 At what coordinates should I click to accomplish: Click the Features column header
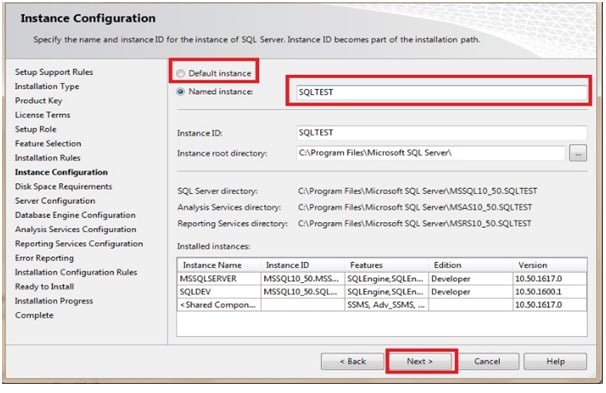coord(386,265)
